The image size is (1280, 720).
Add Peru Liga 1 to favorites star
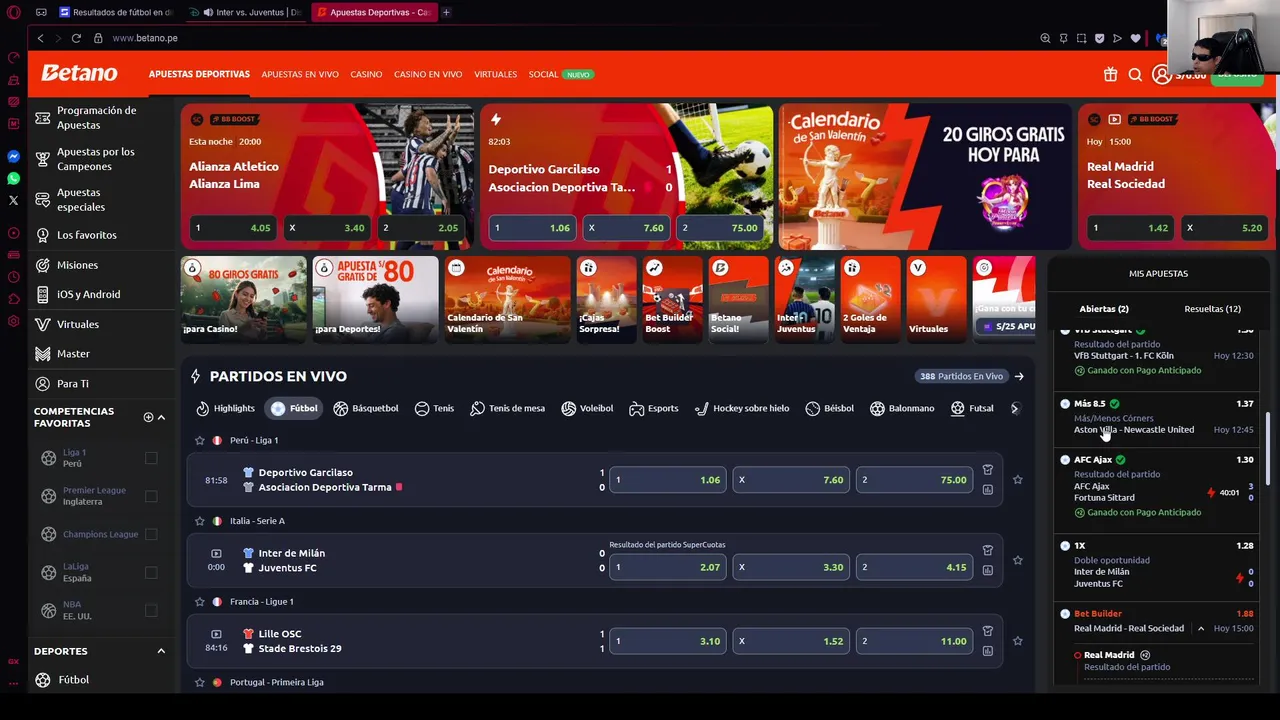[x=199, y=440]
